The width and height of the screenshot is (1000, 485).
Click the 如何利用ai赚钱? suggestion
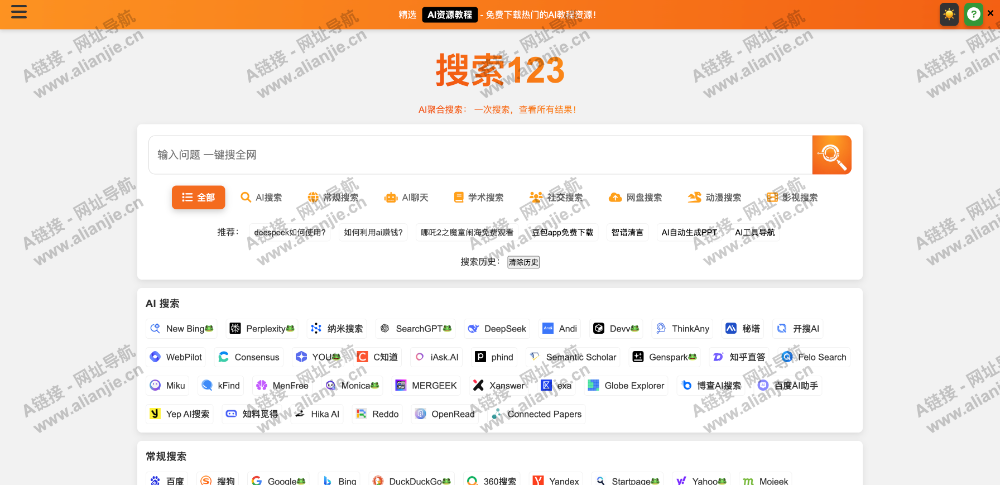373,232
